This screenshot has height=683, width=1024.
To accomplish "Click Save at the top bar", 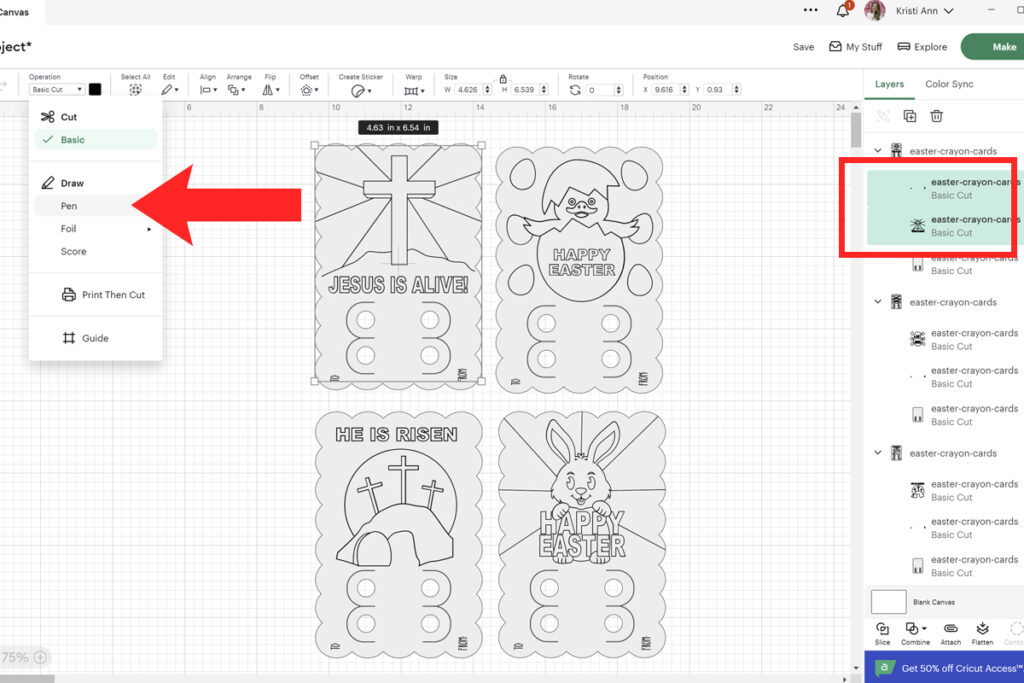I will (803, 46).
